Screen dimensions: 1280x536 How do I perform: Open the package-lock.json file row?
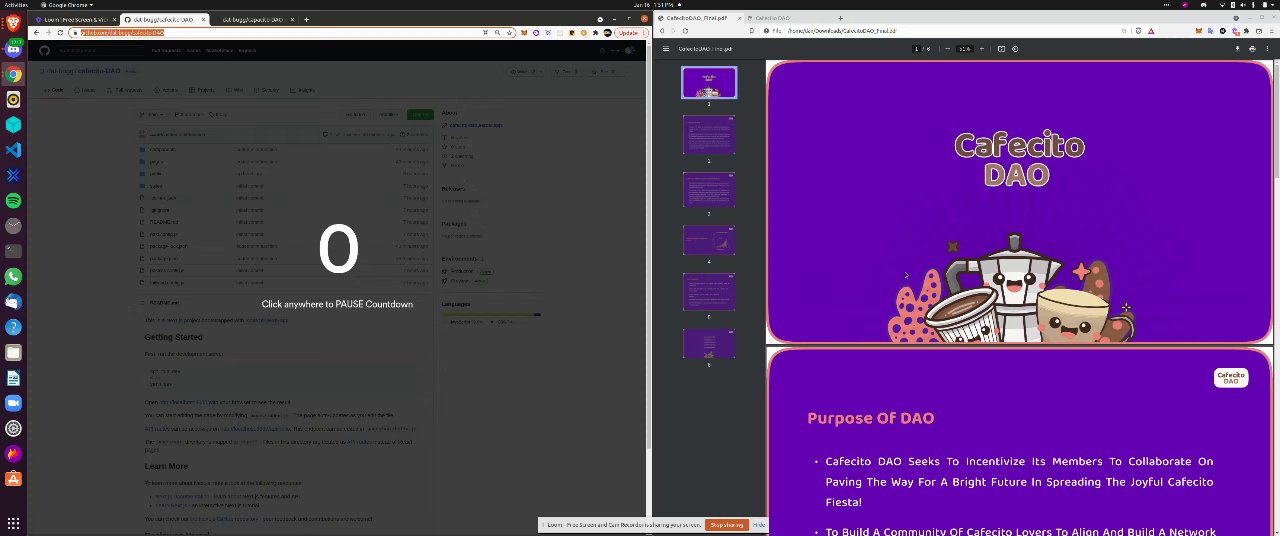[x=285, y=246]
